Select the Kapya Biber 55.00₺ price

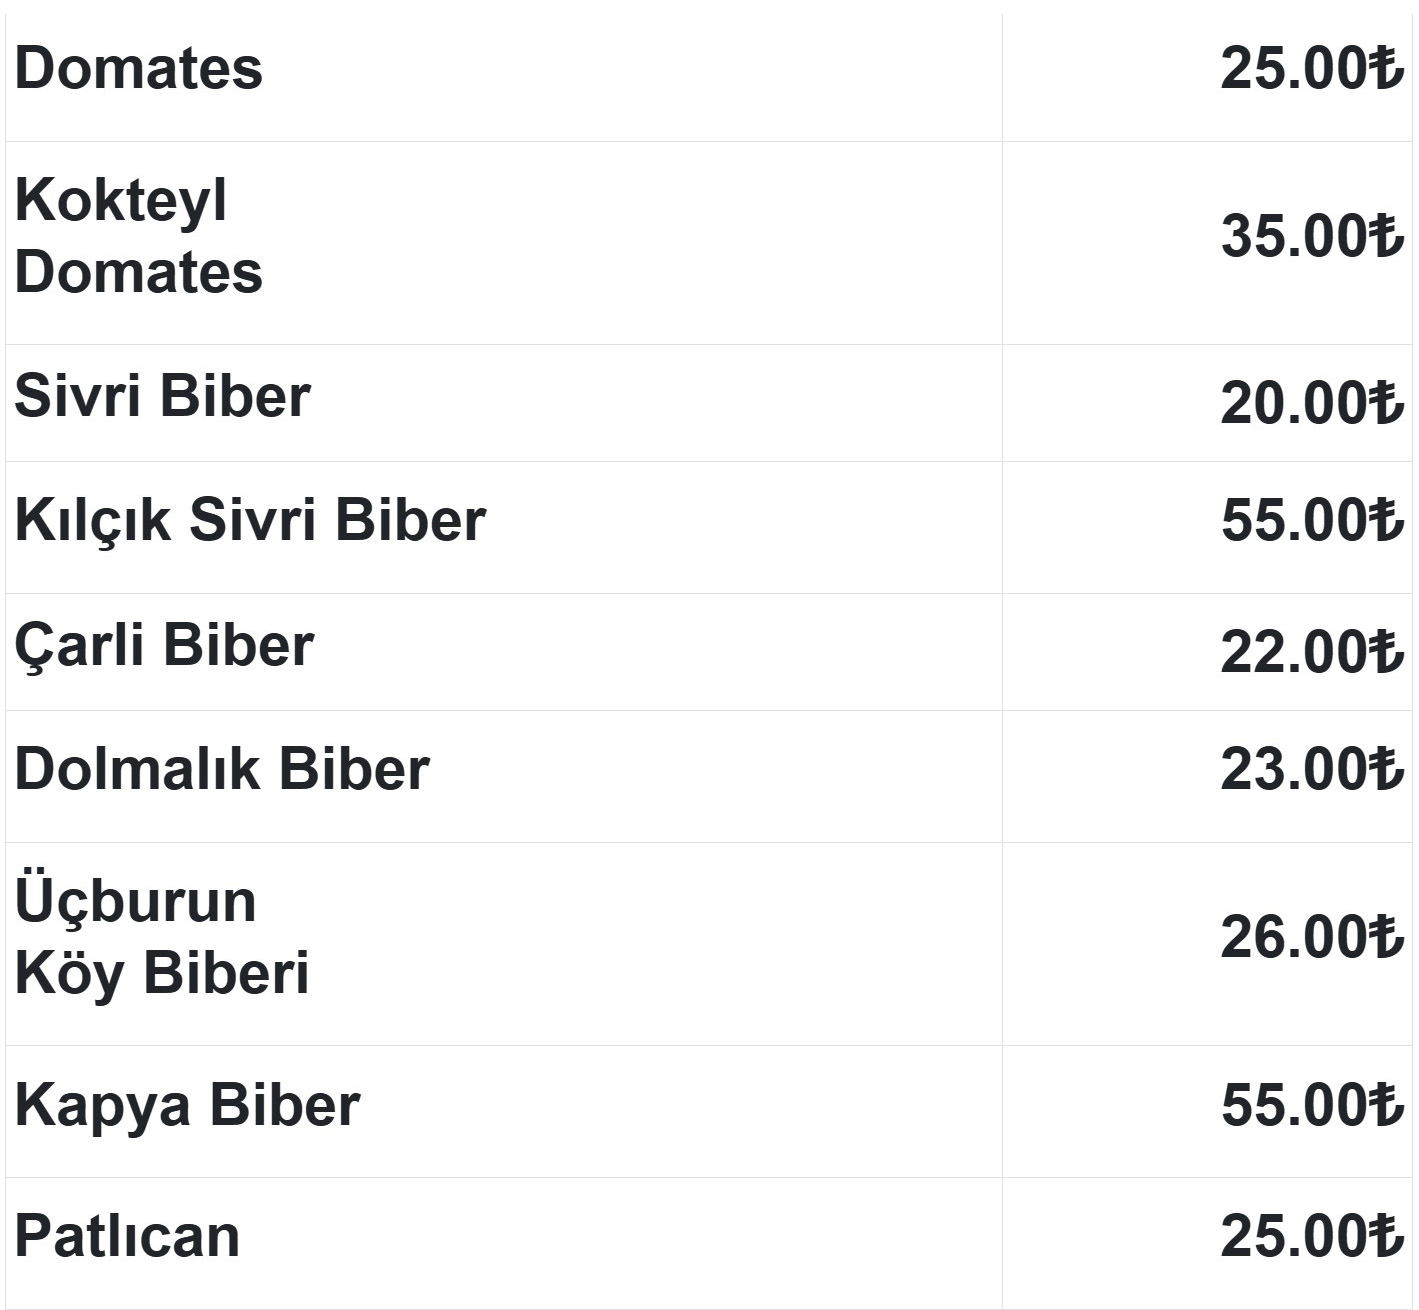click(1310, 1106)
